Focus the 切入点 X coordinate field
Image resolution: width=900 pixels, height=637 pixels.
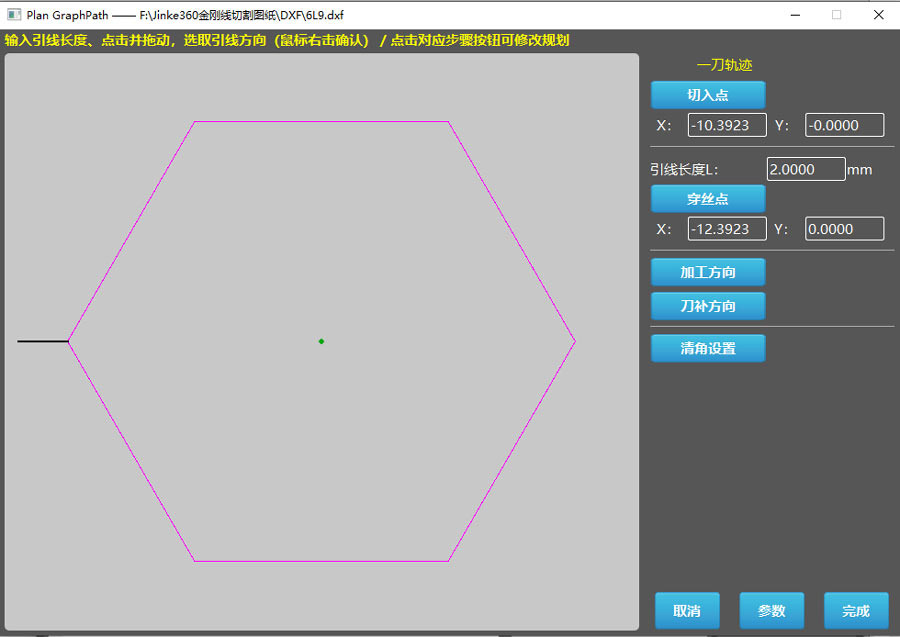click(x=727, y=125)
